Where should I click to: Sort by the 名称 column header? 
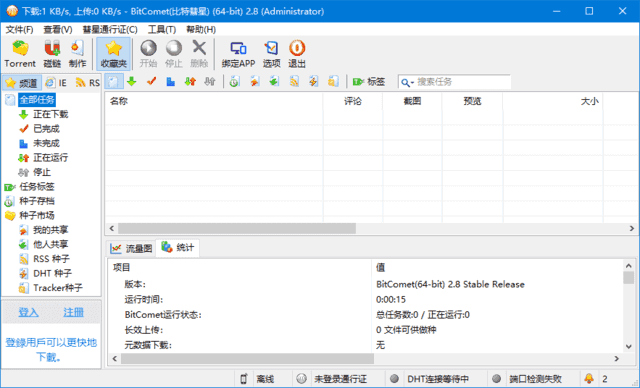pyautogui.click(x=214, y=101)
